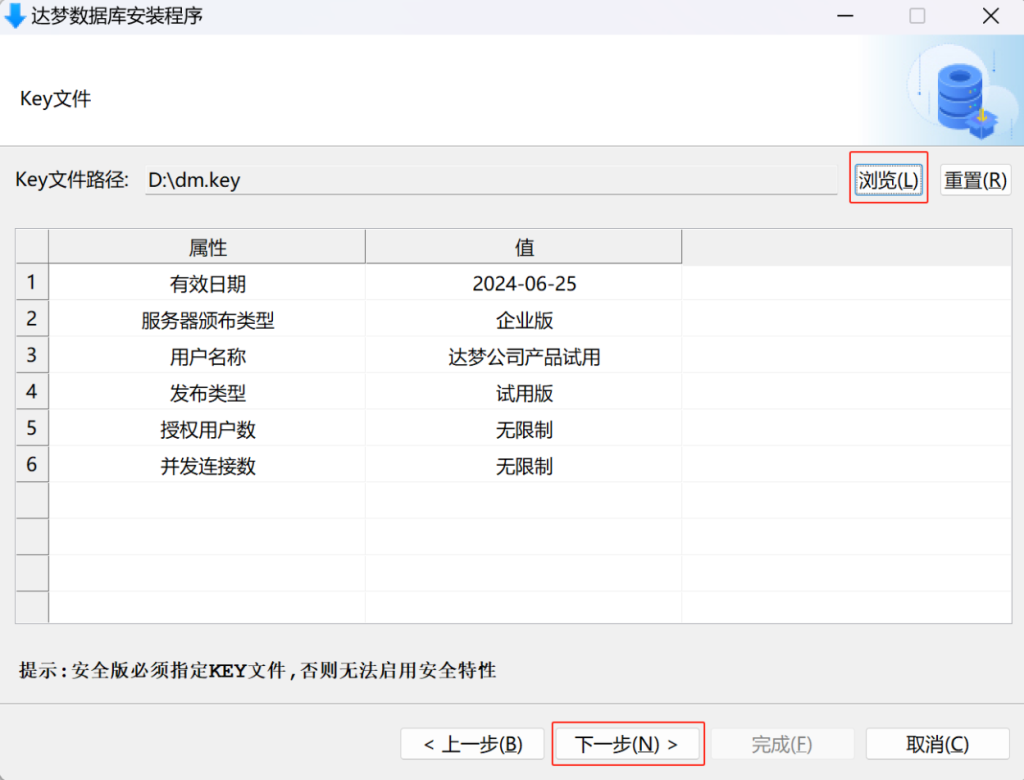
Task: Click the 并发连接数 attribute cell
Action: pyautogui.click(x=207, y=466)
